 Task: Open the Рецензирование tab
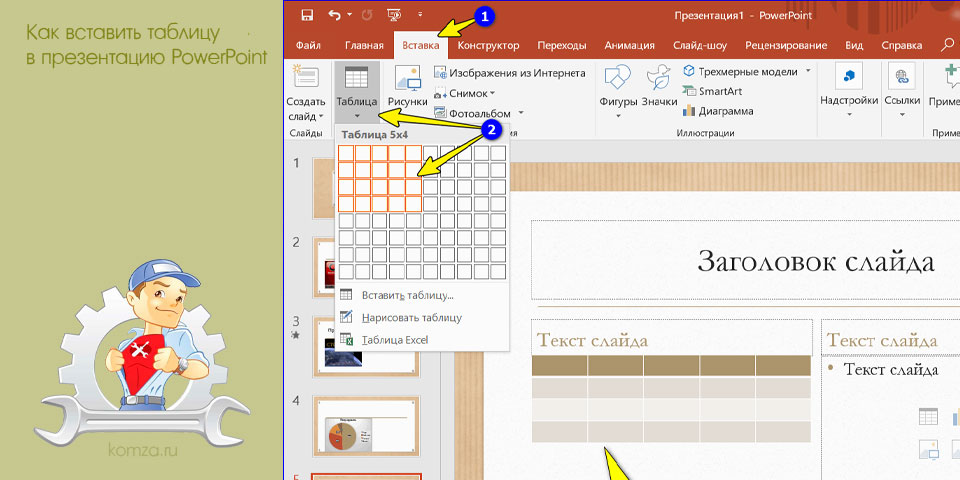[786, 45]
